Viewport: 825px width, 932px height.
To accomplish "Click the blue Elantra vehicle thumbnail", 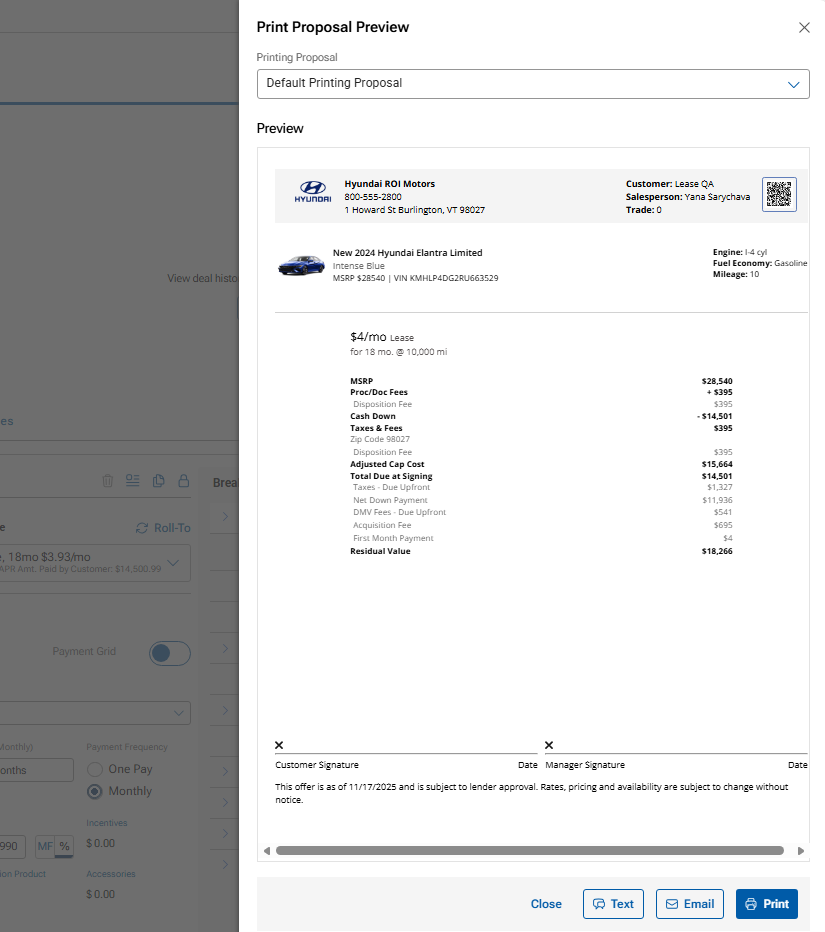I will pos(301,265).
